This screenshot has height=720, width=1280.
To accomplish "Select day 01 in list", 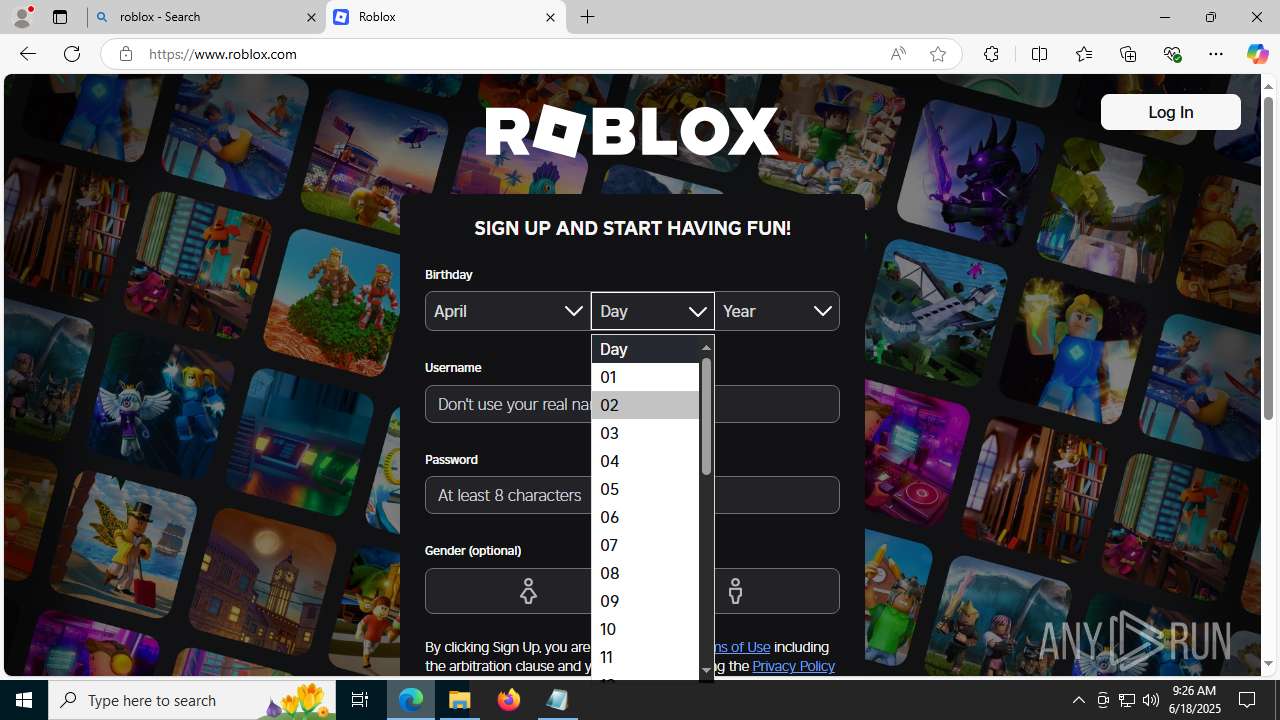I will pyautogui.click(x=645, y=377).
